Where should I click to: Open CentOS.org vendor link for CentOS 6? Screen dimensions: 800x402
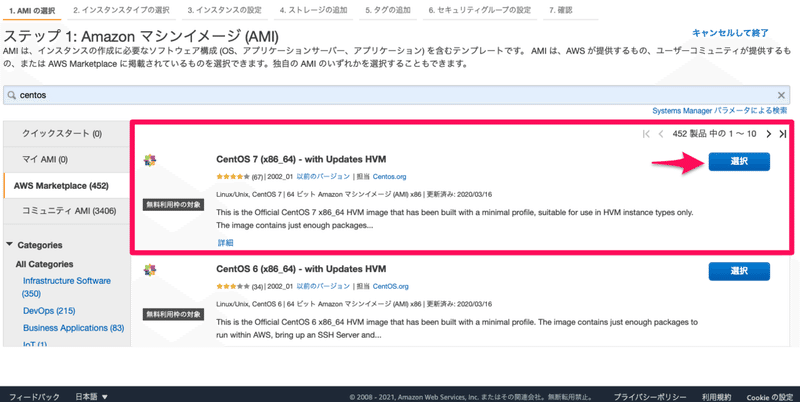point(390,286)
